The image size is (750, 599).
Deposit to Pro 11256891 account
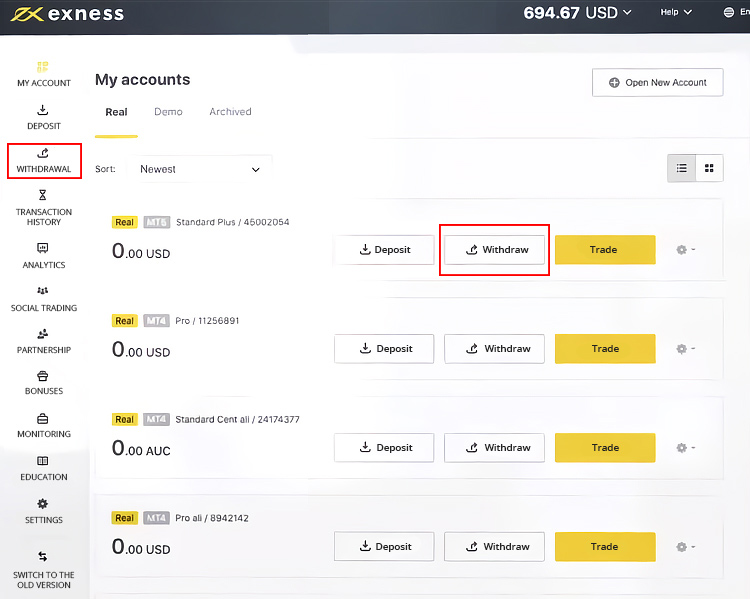coord(384,349)
